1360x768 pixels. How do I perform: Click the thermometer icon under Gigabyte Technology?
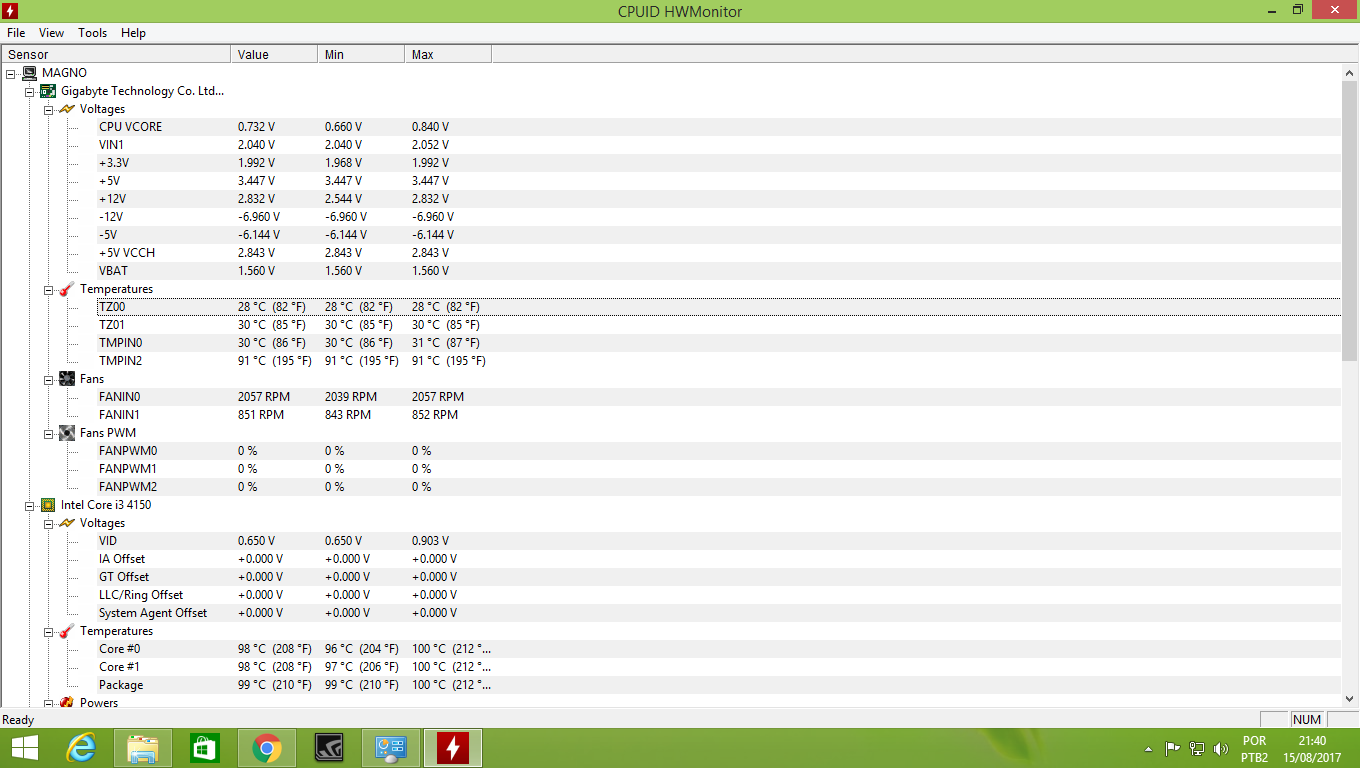tap(67, 289)
